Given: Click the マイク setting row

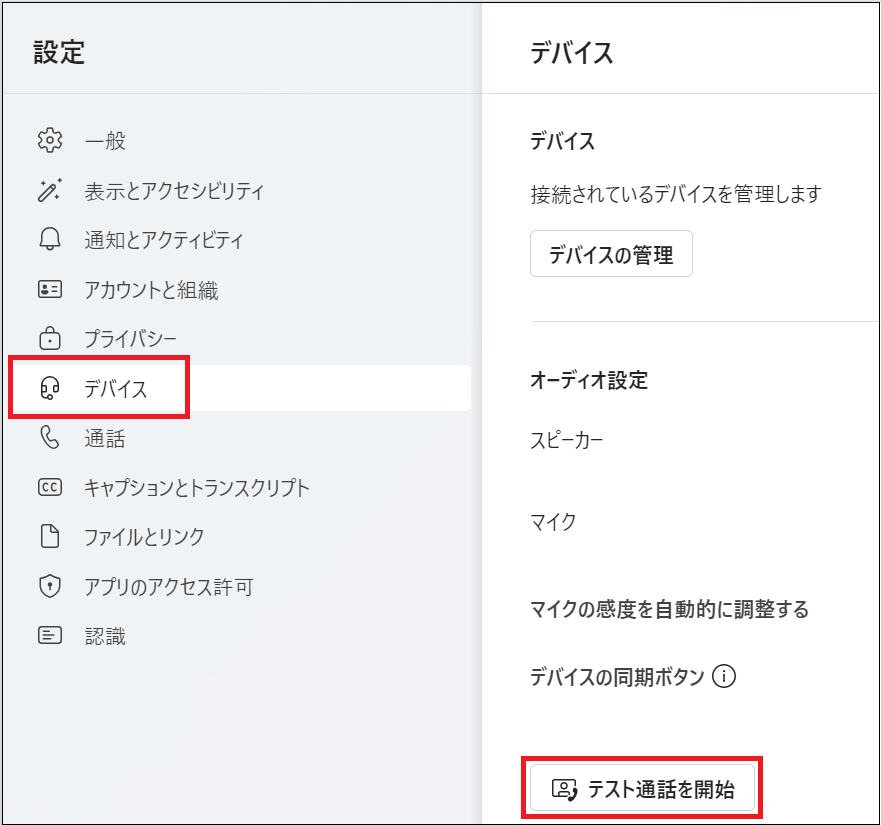Looking at the screenshot, I should [x=553, y=521].
